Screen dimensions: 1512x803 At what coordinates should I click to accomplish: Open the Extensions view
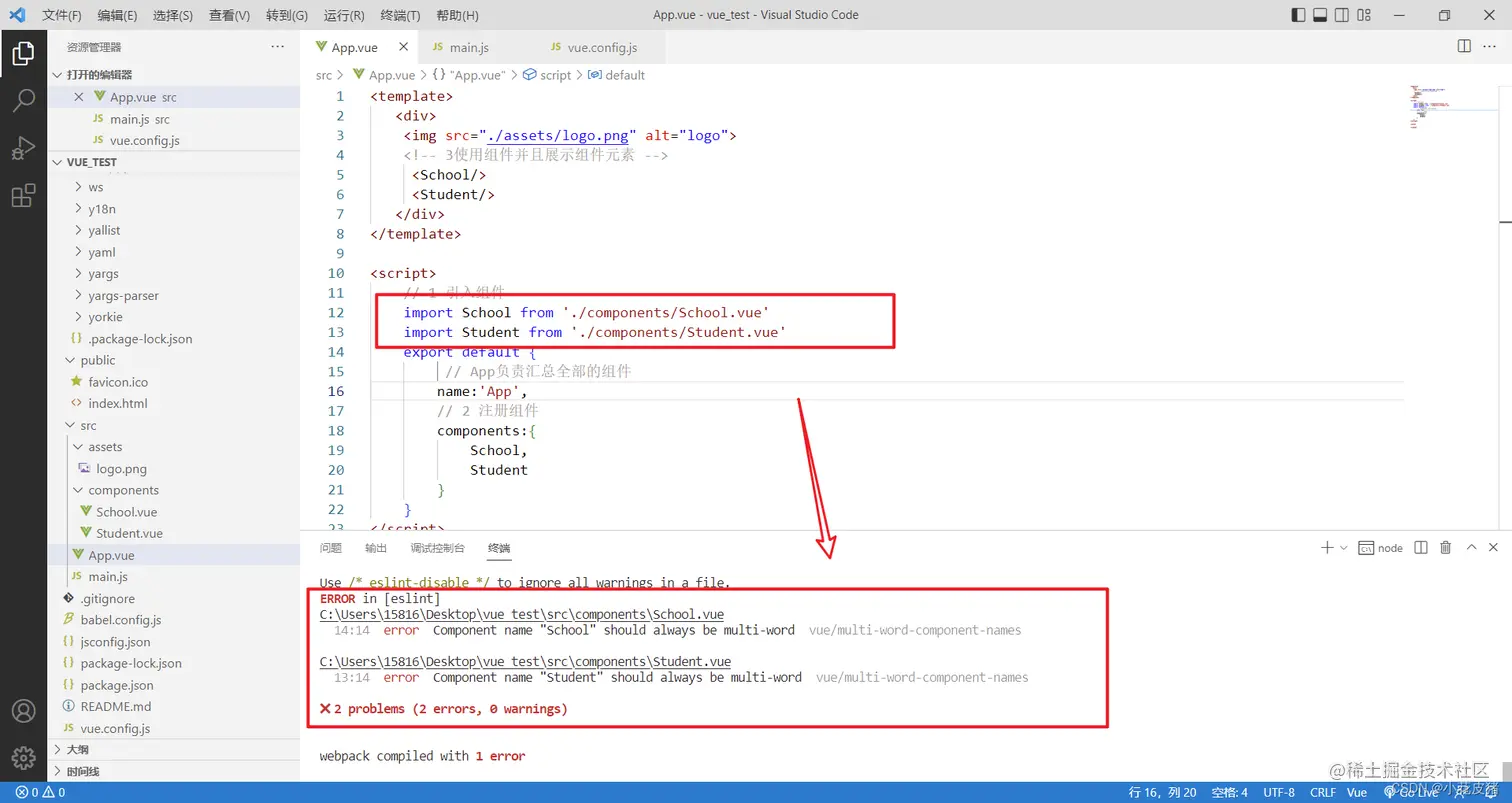23,196
